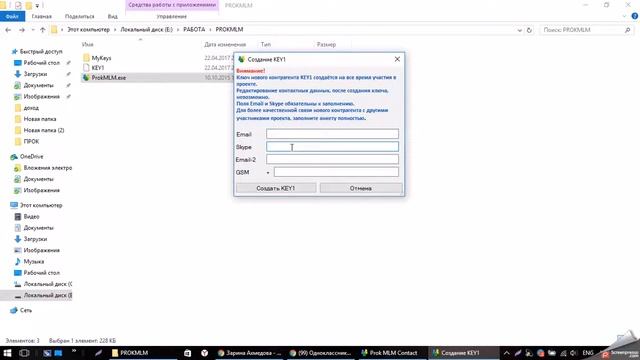Go forward with the Explorer forward arrow
Viewport: 640px width, 360px height.
(21, 30)
